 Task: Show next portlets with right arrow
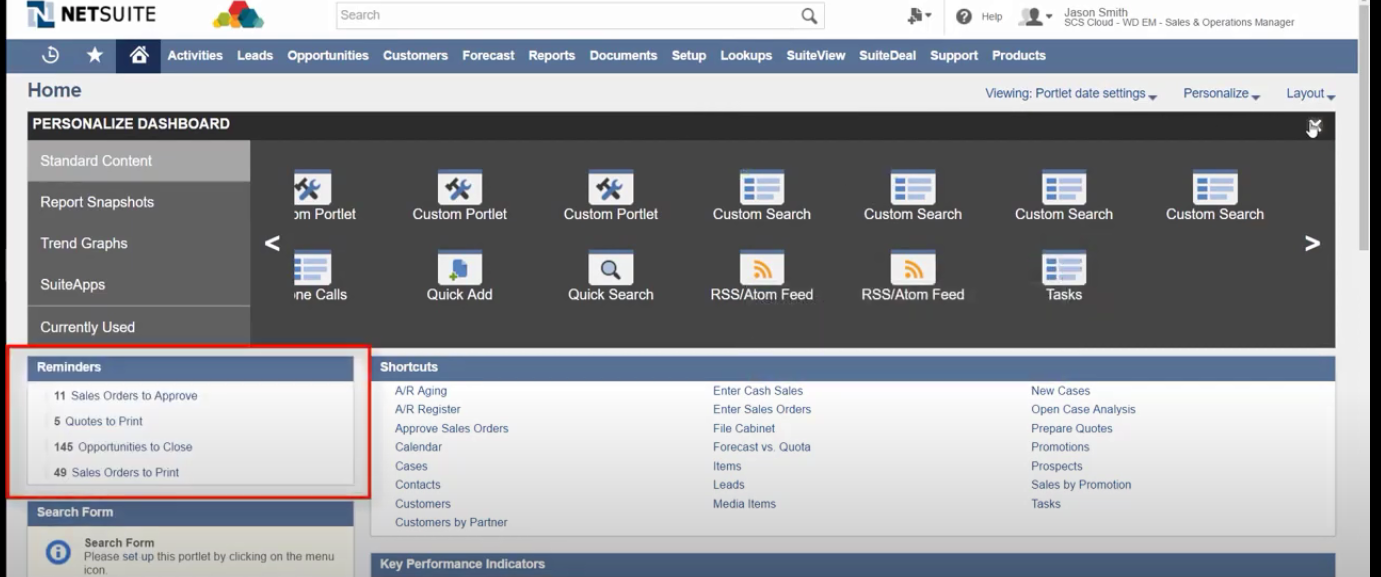click(x=1313, y=243)
